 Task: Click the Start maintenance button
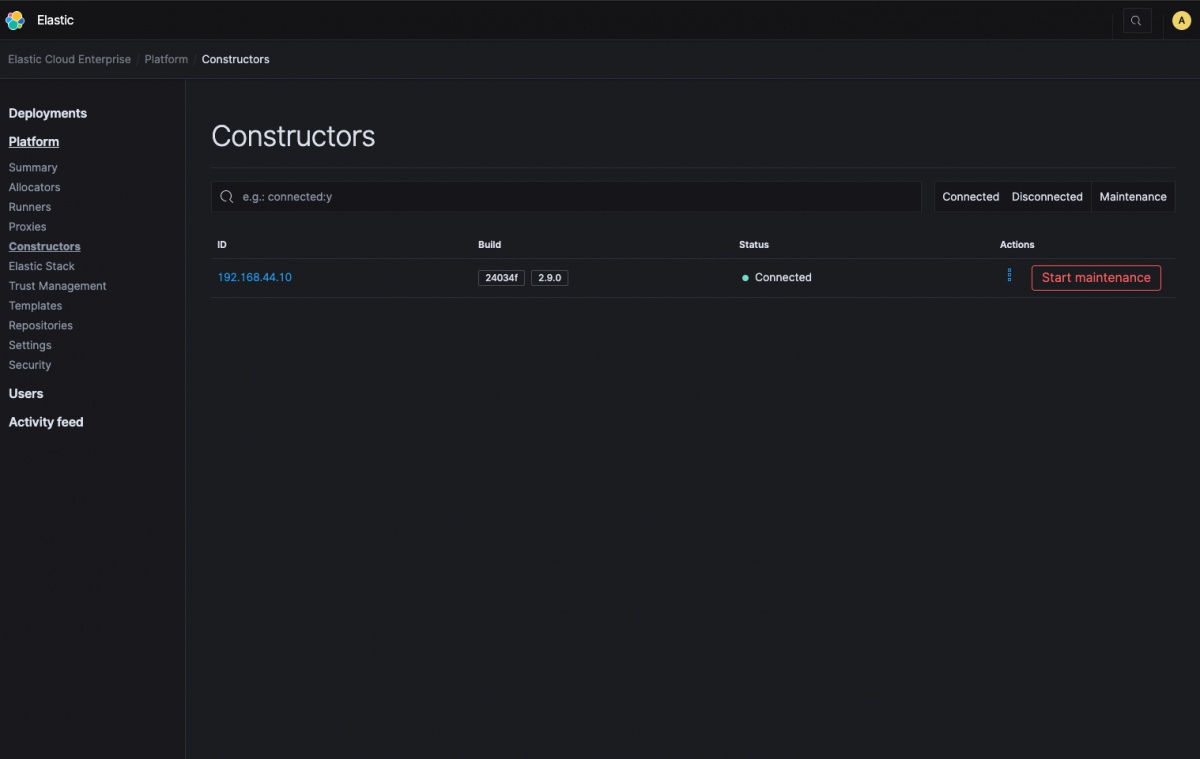click(x=1096, y=278)
